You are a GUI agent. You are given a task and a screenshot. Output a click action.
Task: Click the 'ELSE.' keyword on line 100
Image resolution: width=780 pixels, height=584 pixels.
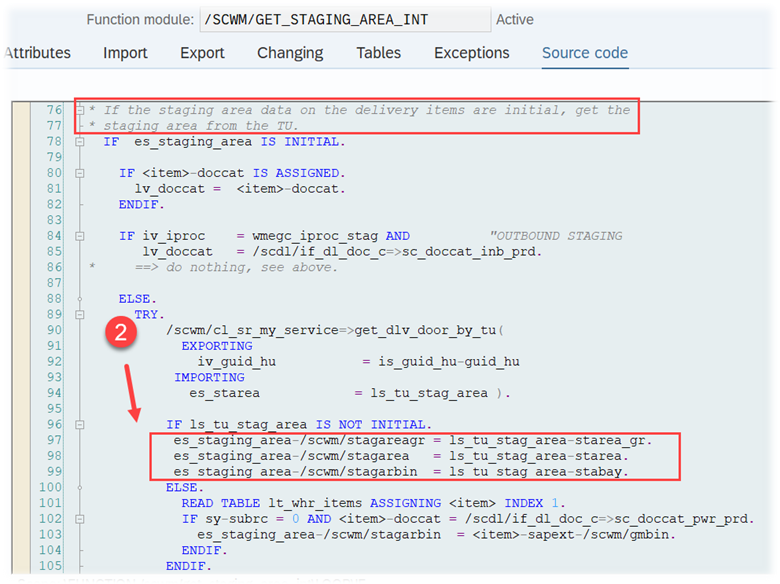[x=185, y=487]
